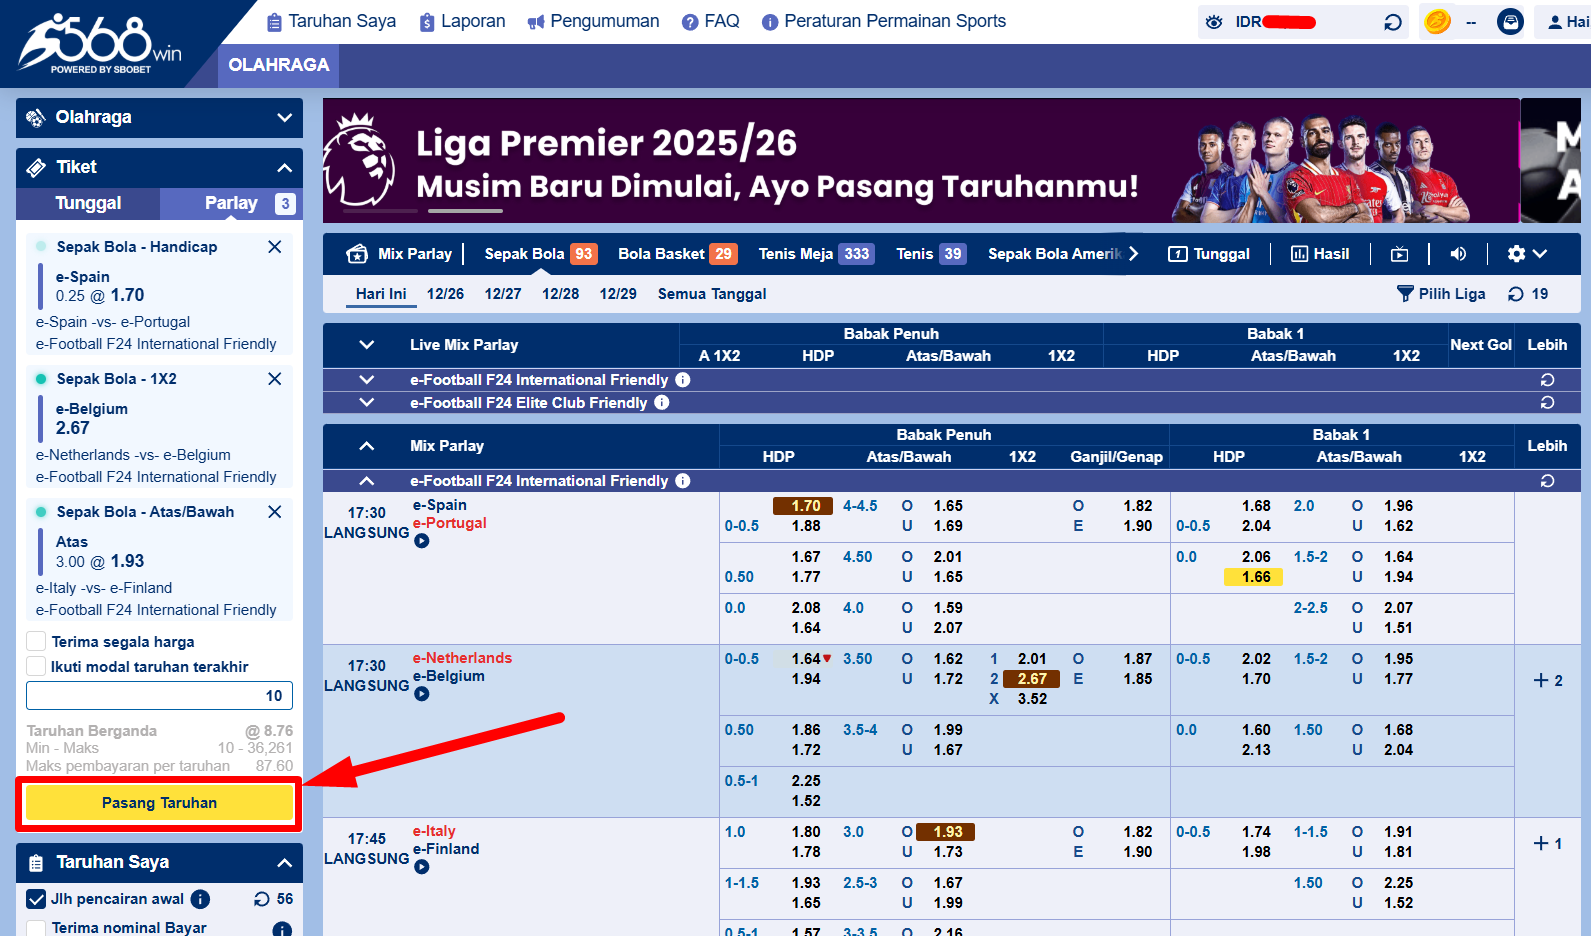The width and height of the screenshot is (1591, 936).
Task: Choose the 12/27 date tab
Action: point(503,294)
